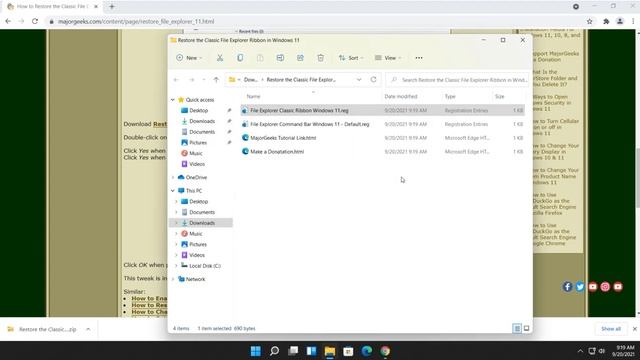This screenshot has height=360, width=640.
Task: Open Videos under Quick access
Action: (197, 164)
